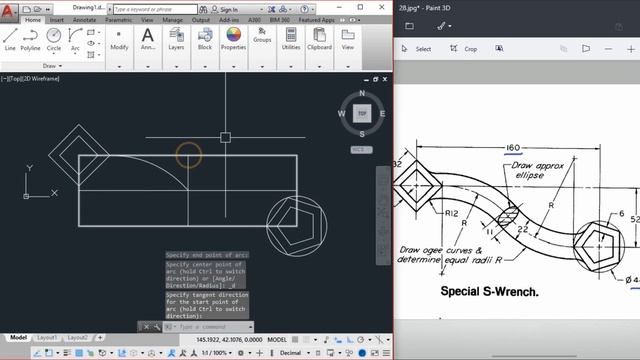Click the keyword search input field

click(155, 9)
